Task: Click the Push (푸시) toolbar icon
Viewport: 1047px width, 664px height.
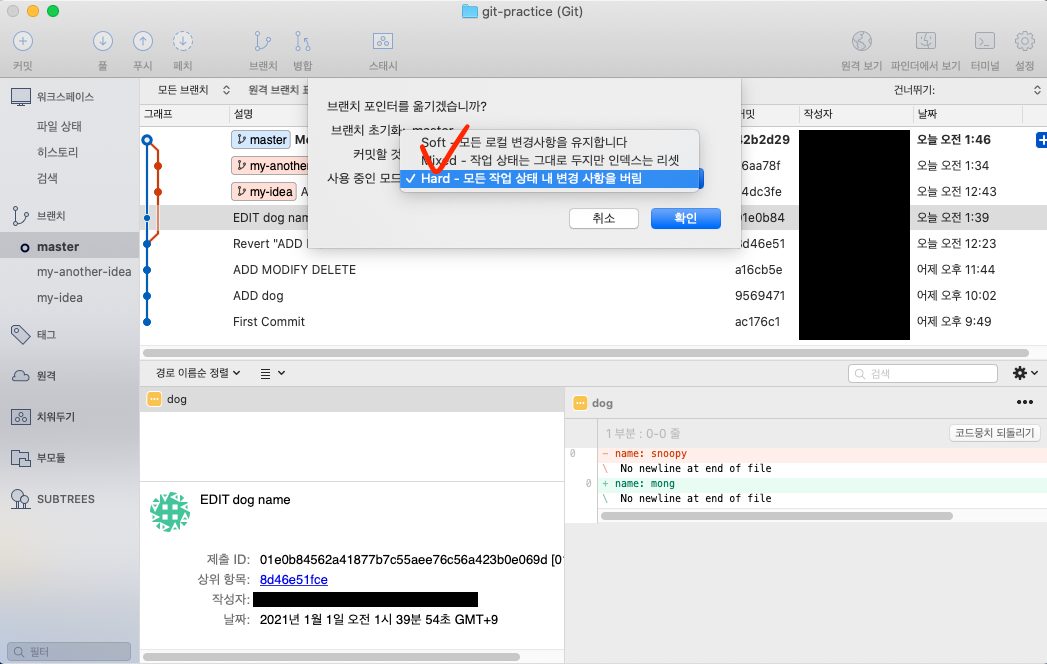Action: pos(143,41)
